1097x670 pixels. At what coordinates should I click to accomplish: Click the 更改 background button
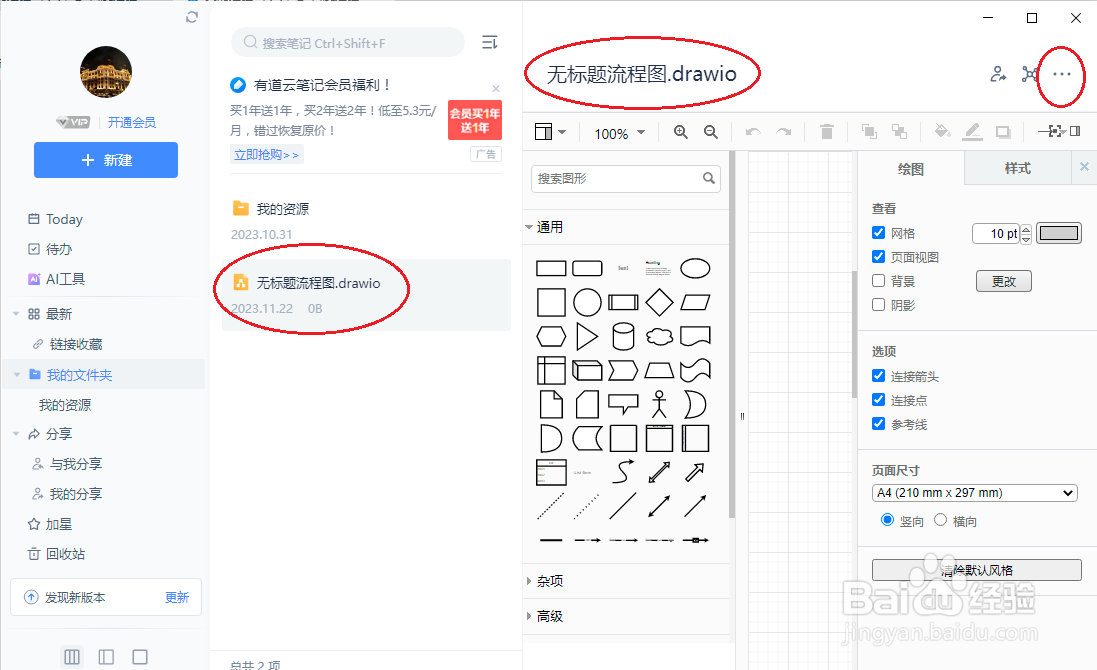(x=1003, y=281)
